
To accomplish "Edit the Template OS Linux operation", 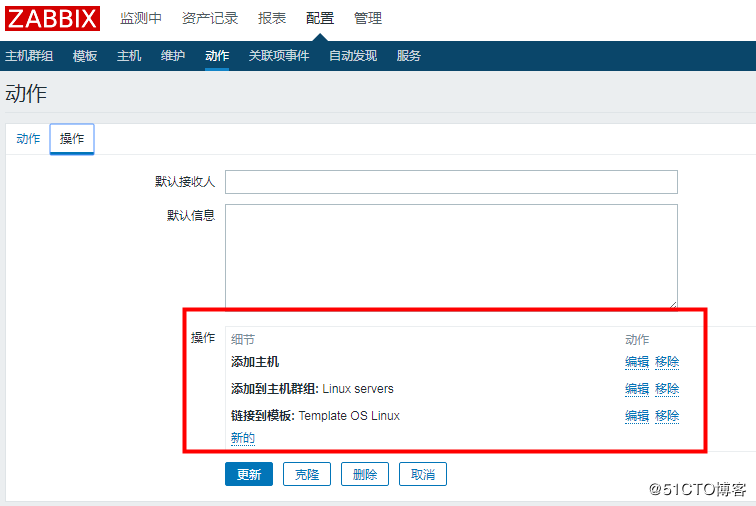I will [637, 416].
